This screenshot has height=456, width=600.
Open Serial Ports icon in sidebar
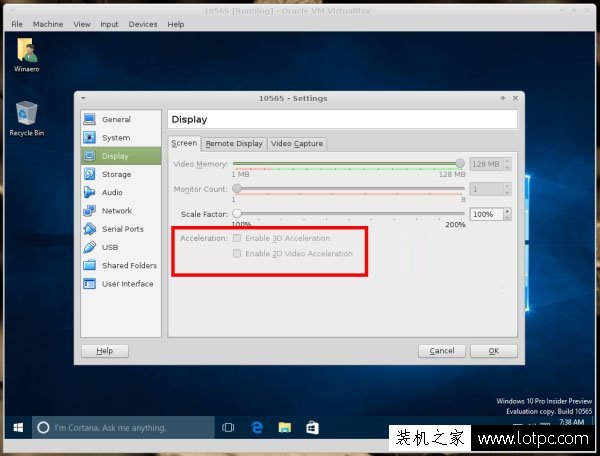[90, 229]
